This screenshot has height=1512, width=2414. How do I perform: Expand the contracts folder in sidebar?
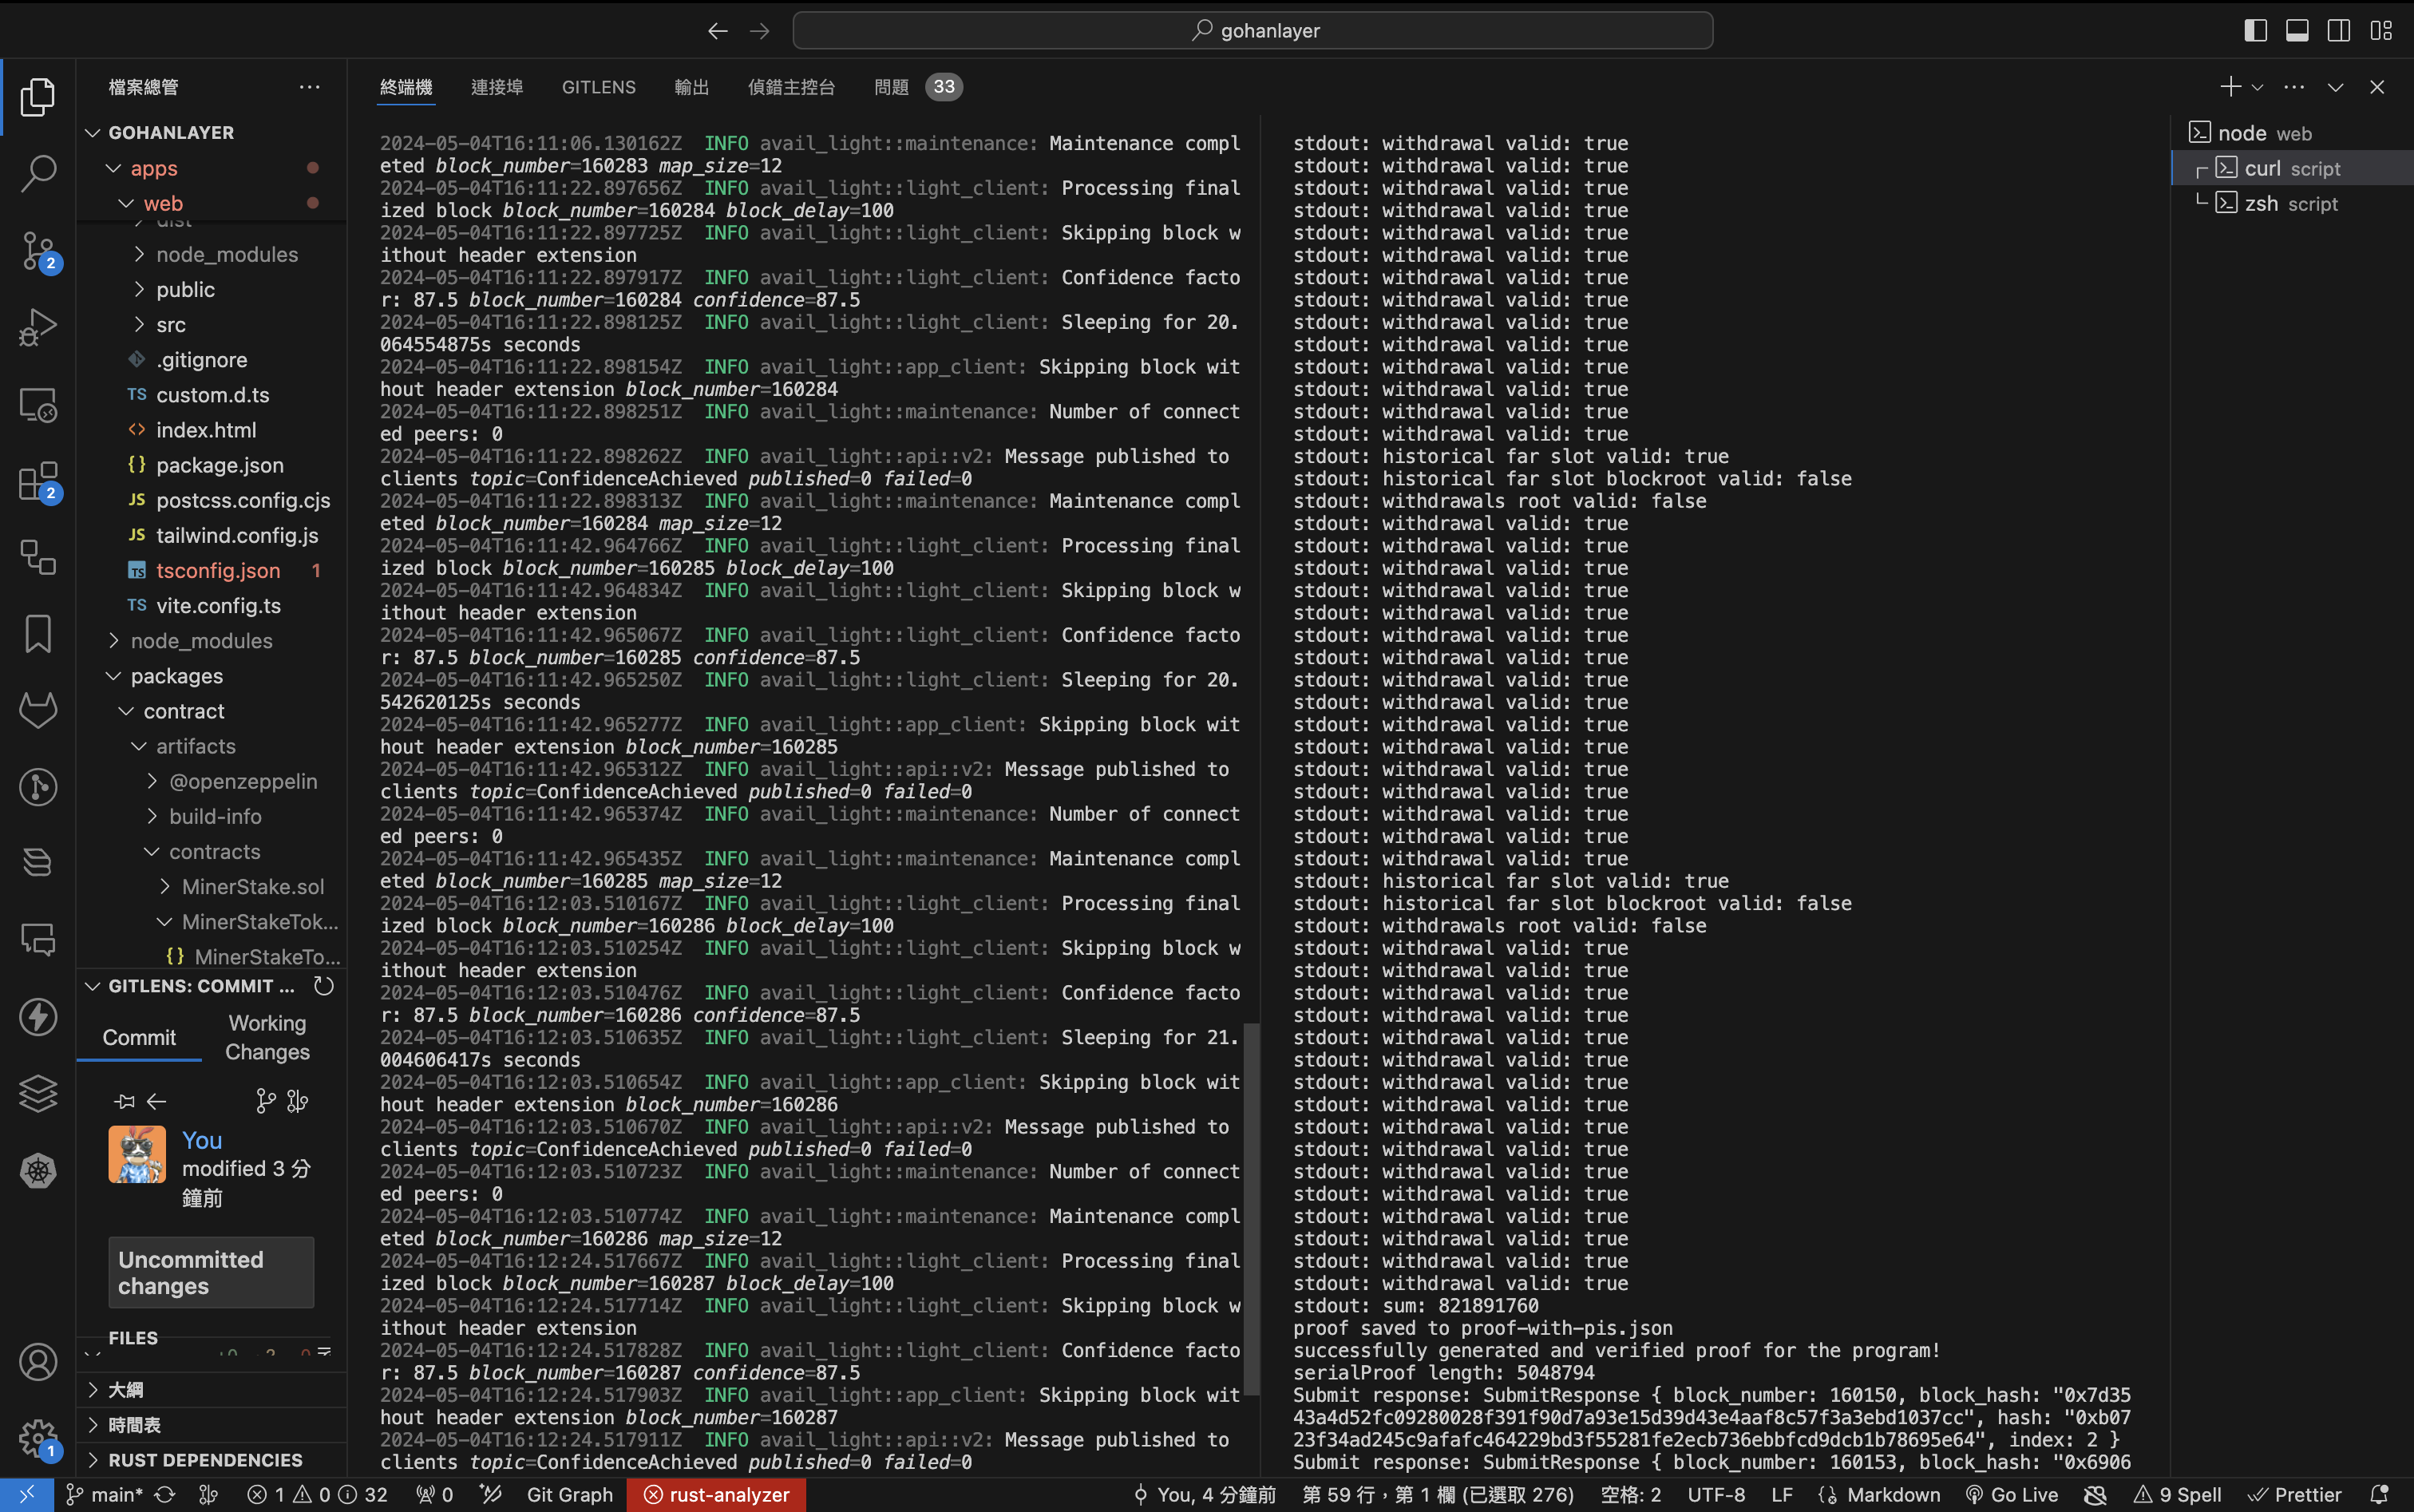[212, 850]
